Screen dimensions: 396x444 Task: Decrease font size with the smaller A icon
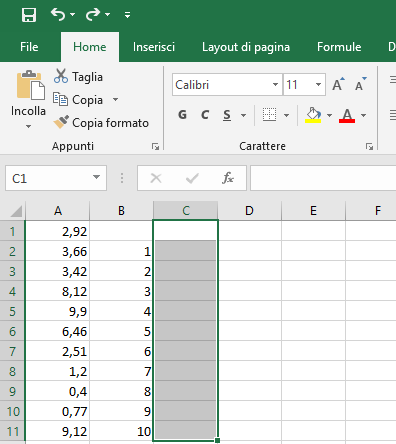coord(360,84)
